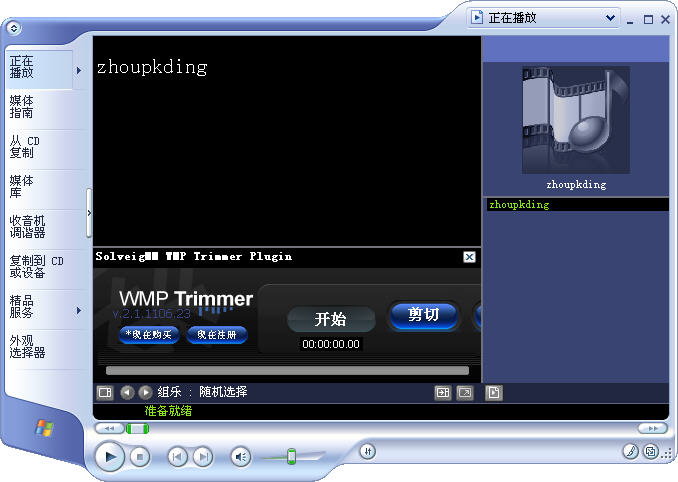Image resolution: width=678 pixels, height=482 pixels.
Task: Click the Now Playing icon beside dropdown
Action: 477,17
